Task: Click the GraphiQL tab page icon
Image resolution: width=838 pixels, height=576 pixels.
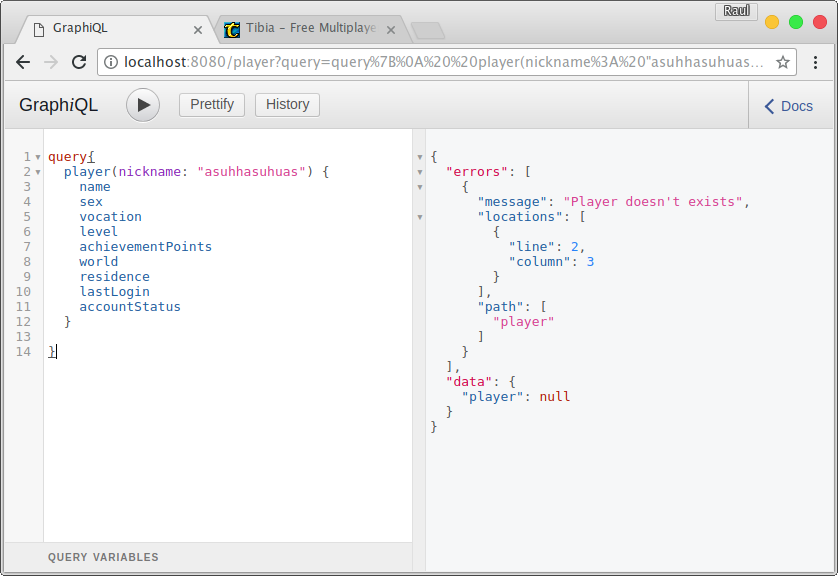Action: 38,29
